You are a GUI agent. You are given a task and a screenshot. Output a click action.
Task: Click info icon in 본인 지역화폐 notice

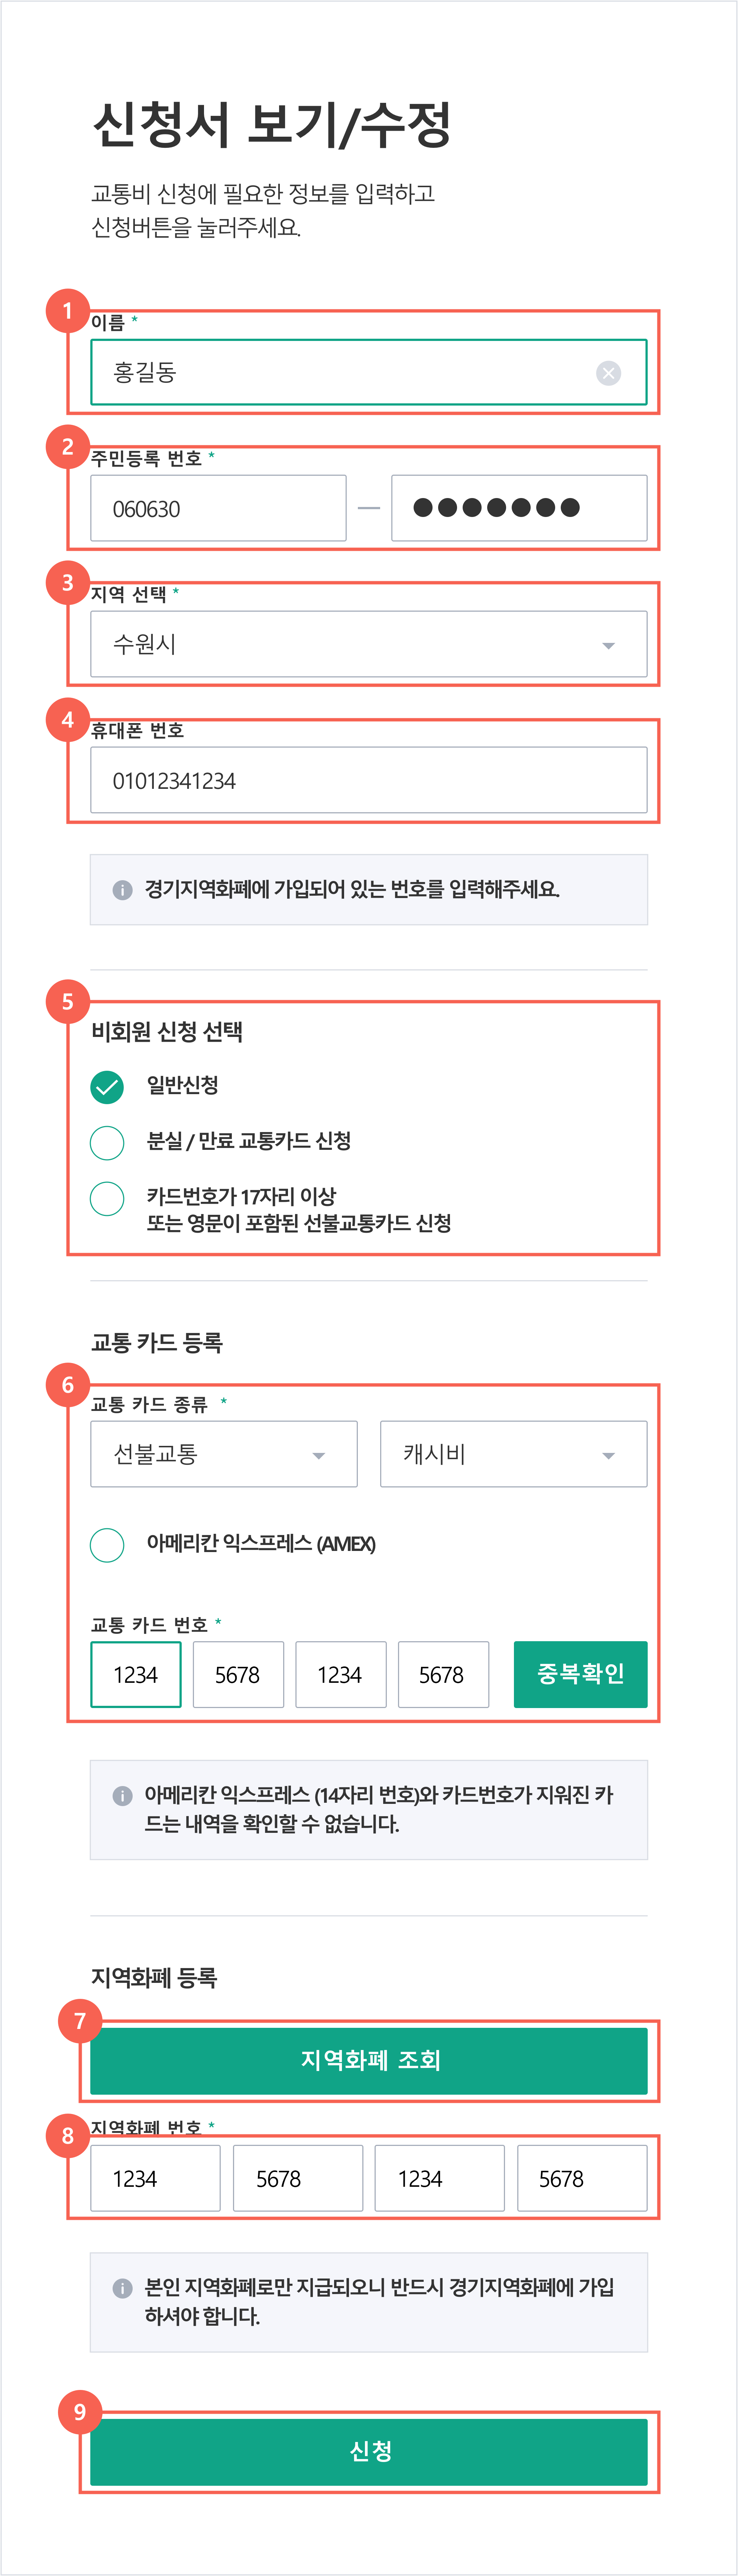(122, 2288)
